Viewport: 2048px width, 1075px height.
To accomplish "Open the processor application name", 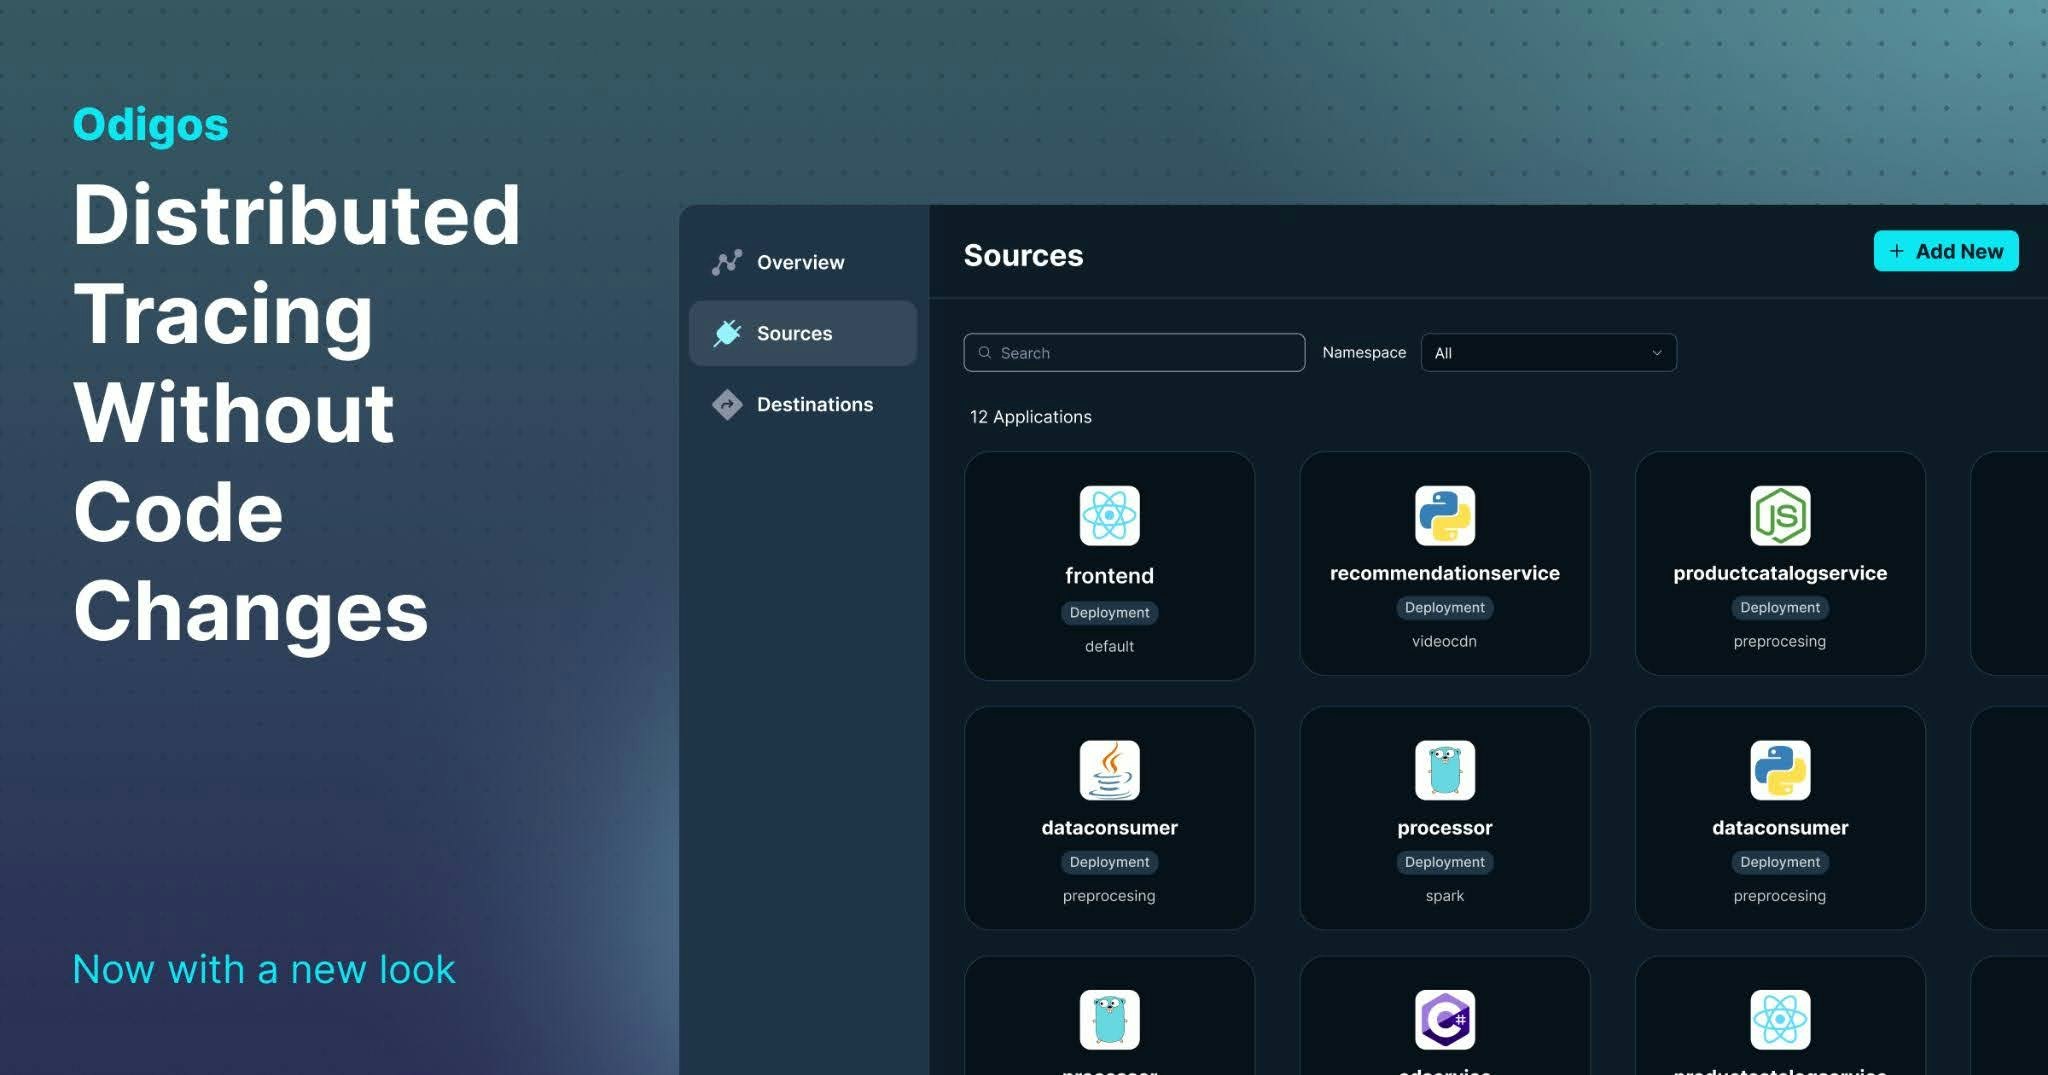I will click(1444, 828).
